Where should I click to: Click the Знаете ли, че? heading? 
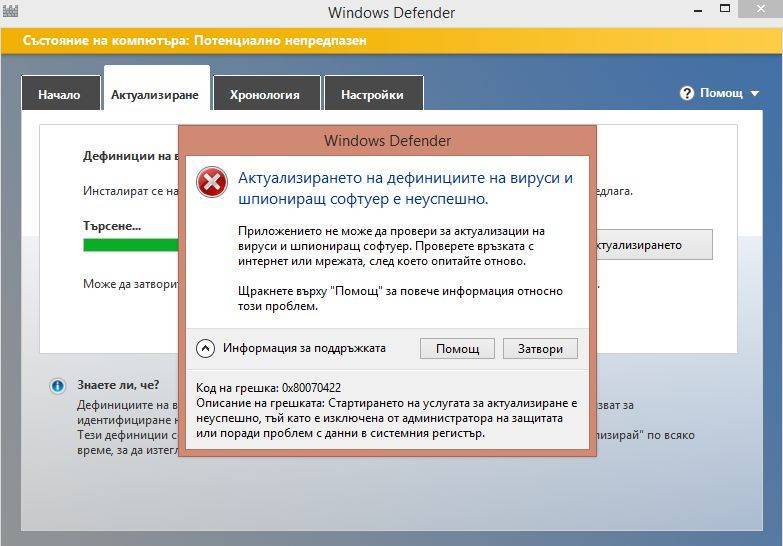click(118, 385)
